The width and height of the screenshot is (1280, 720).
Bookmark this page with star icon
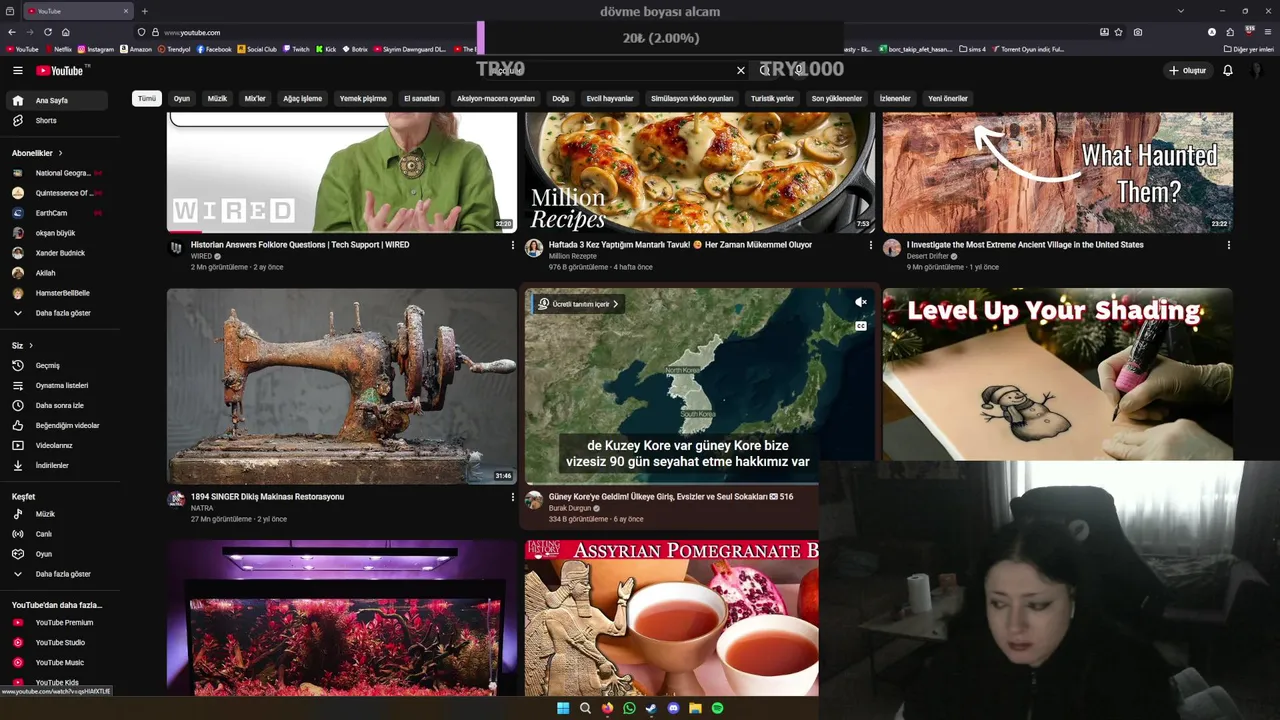[1119, 32]
